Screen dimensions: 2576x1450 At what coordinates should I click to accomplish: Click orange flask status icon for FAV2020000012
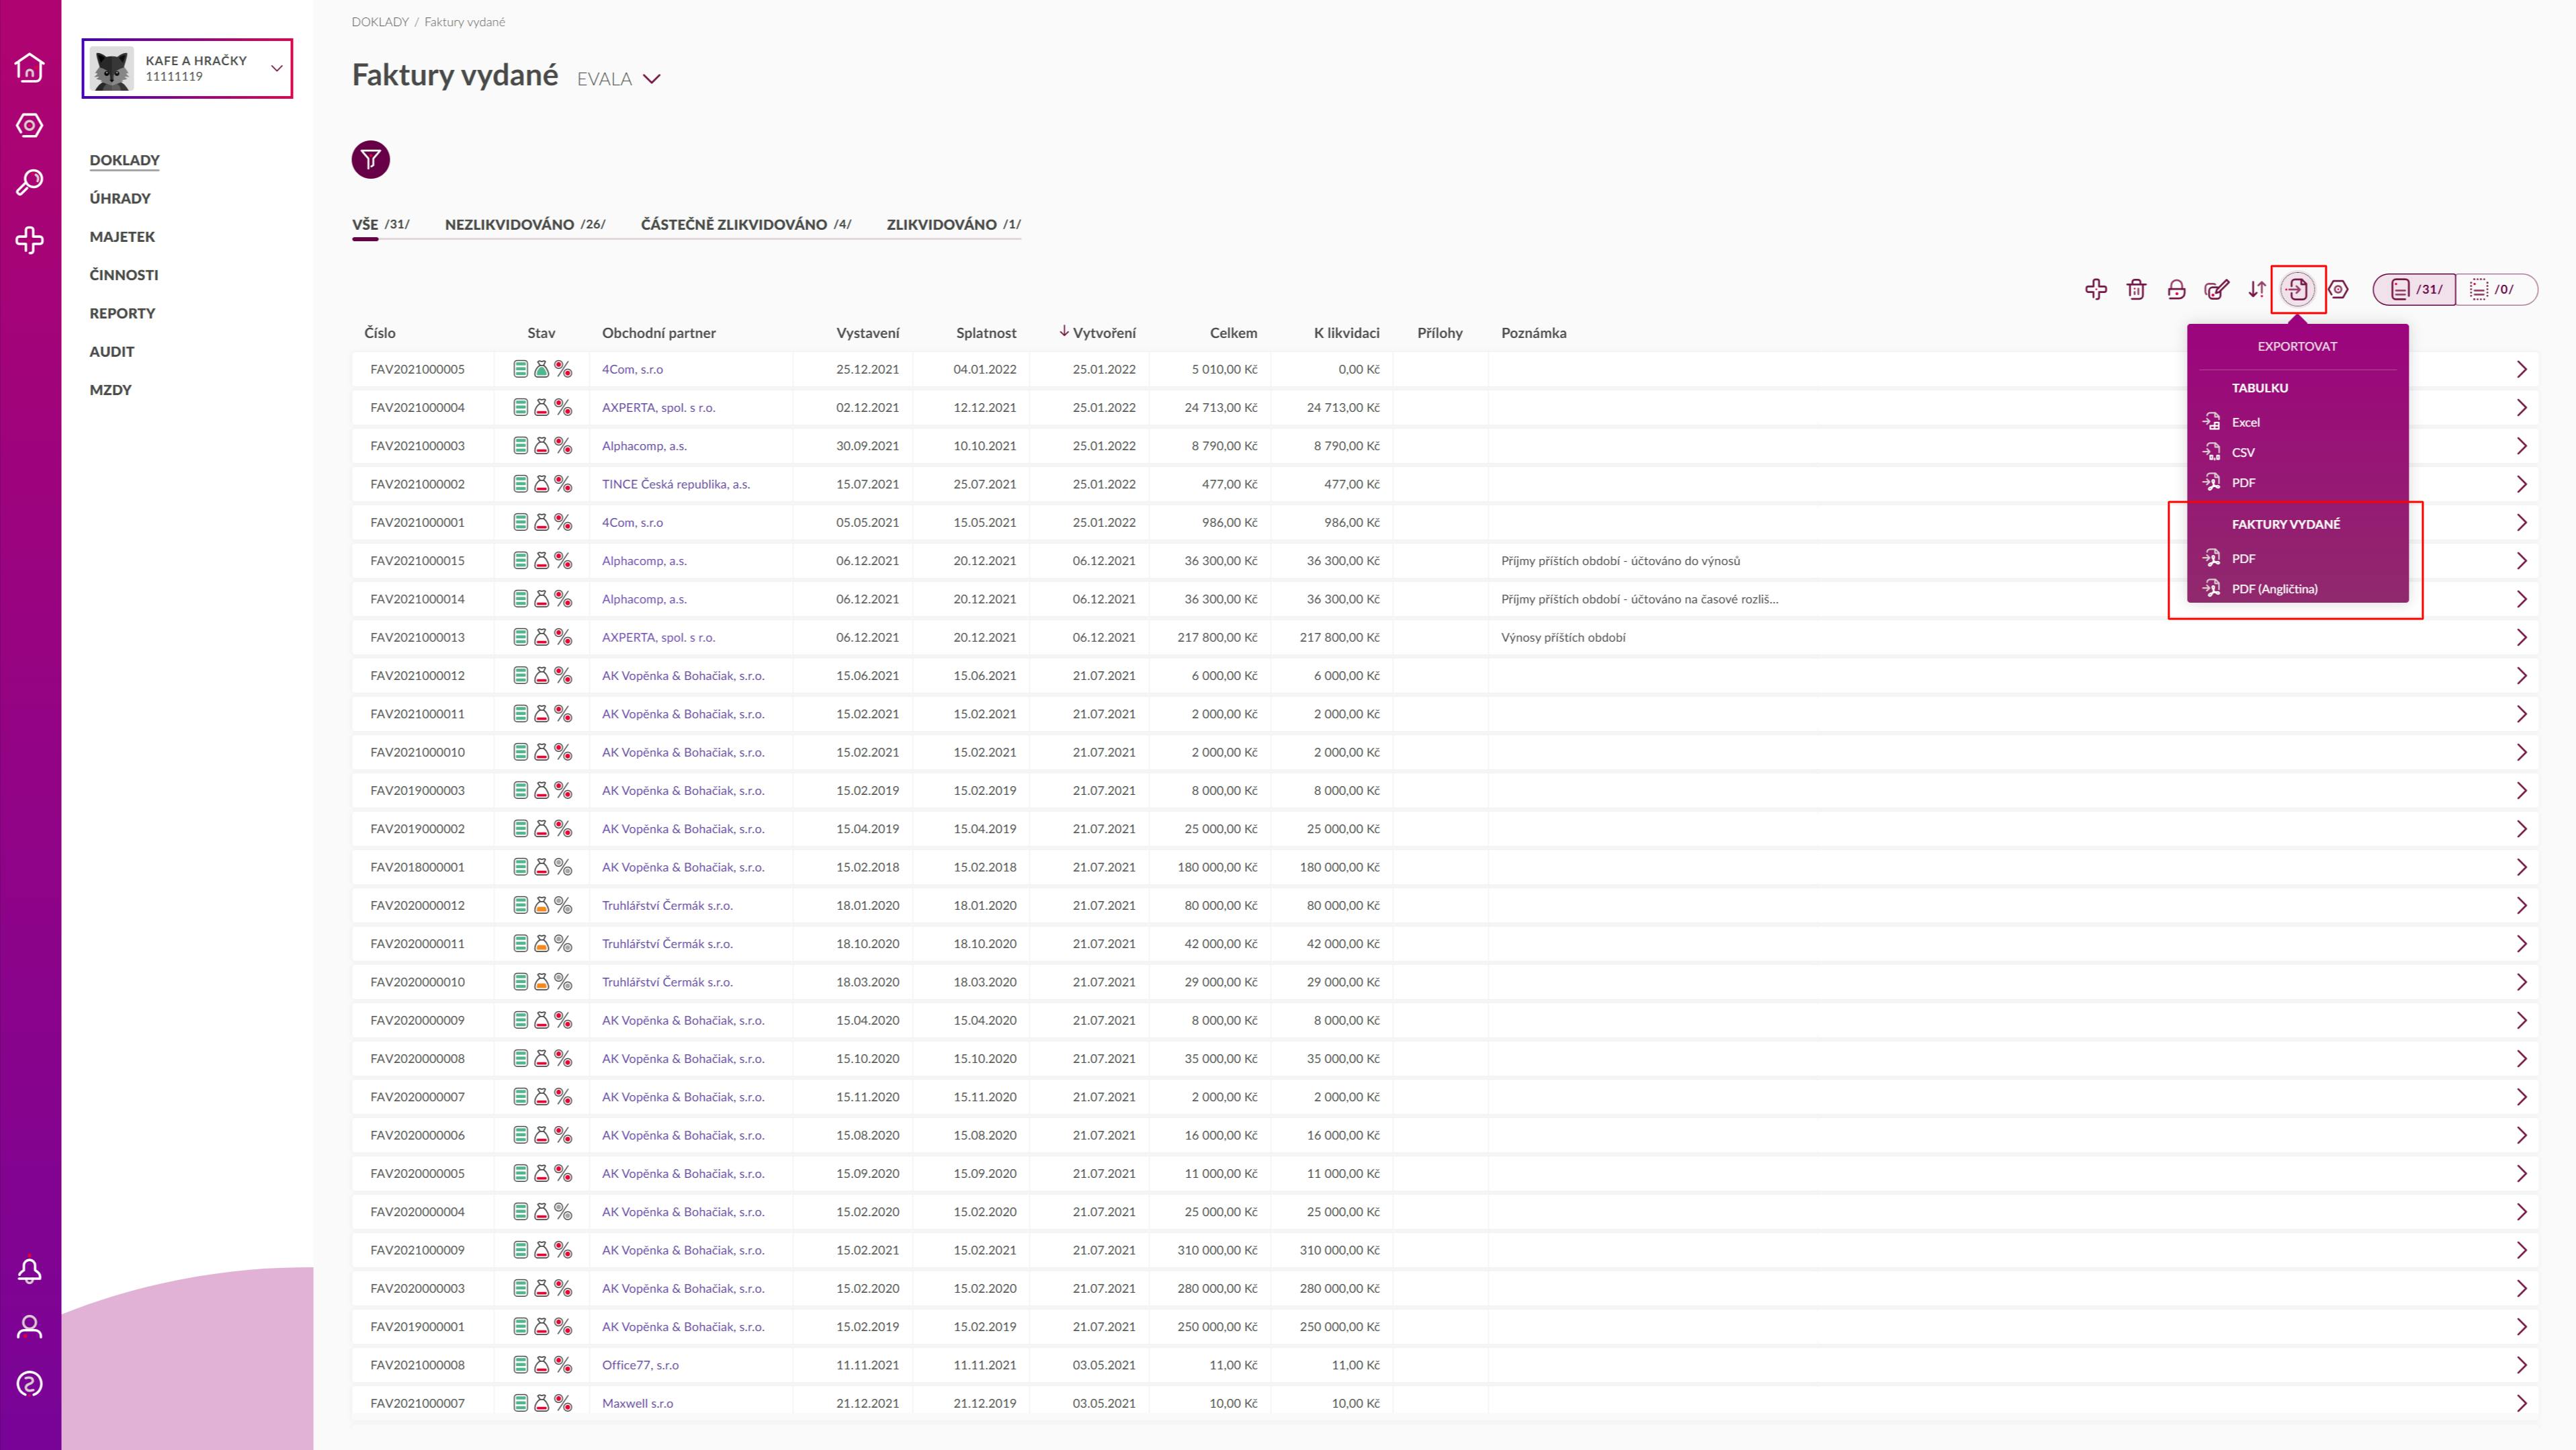(x=541, y=905)
